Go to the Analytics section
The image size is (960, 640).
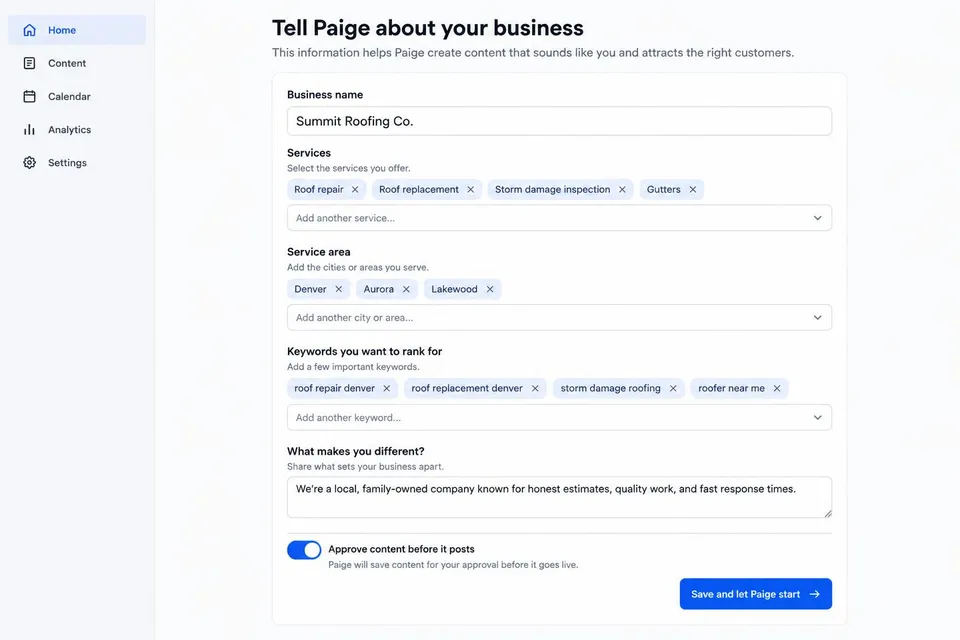click(77, 129)
